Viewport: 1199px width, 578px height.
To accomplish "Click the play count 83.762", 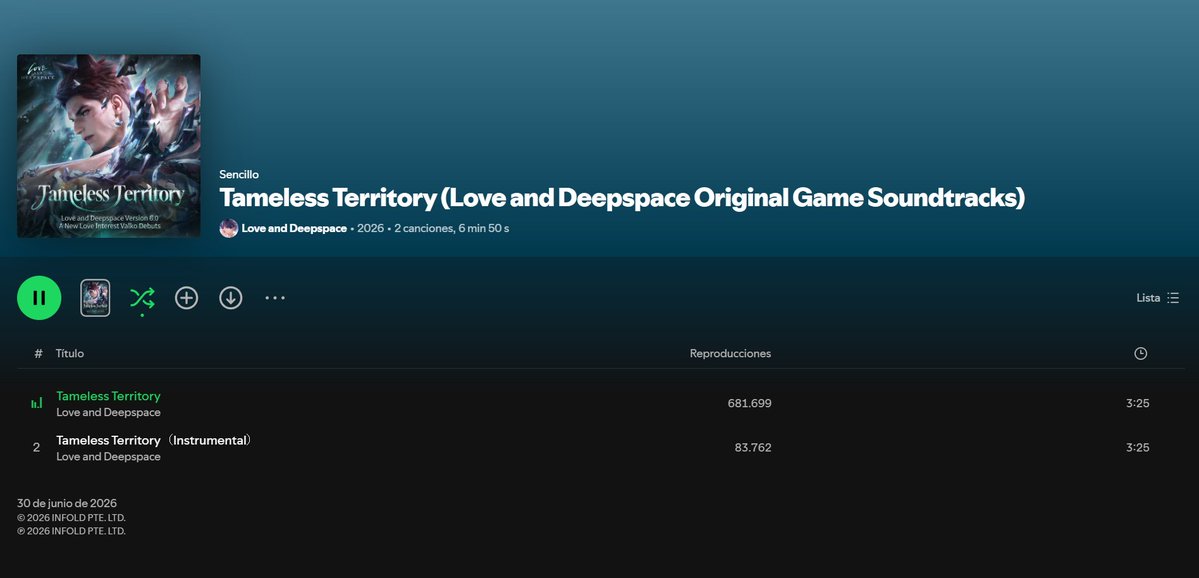I will point(753,447).
